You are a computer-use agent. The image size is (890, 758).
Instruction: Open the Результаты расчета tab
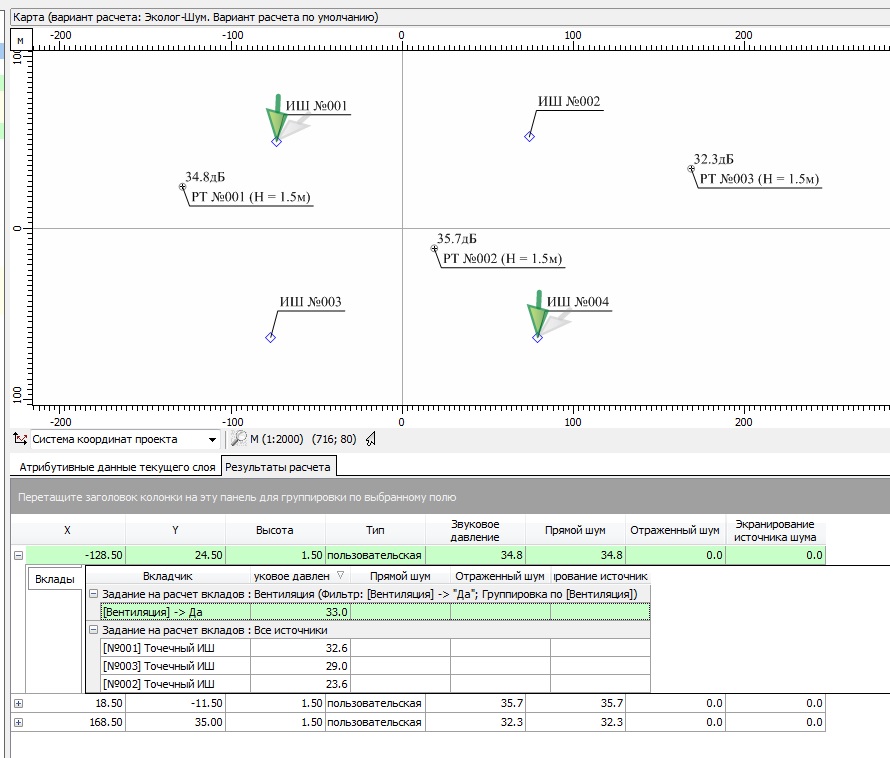tap(278, 466)
